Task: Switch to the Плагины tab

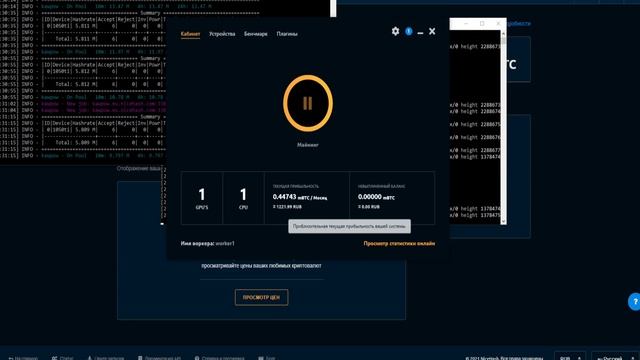Action: 287,34
